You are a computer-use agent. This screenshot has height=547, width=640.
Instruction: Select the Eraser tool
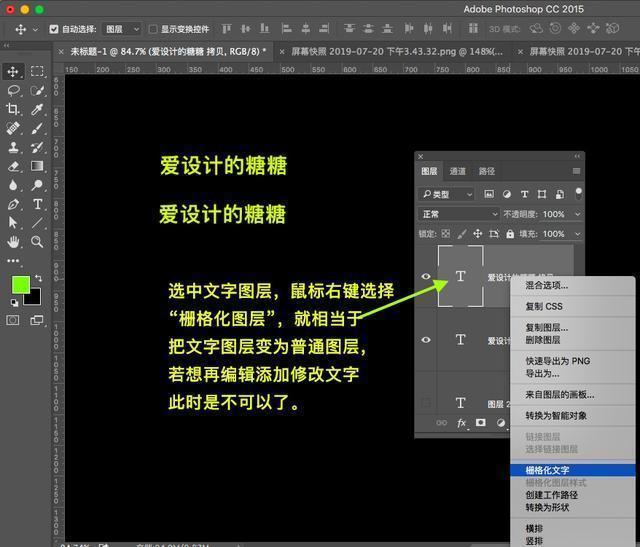pyautogui.click(x=13, y=166)
